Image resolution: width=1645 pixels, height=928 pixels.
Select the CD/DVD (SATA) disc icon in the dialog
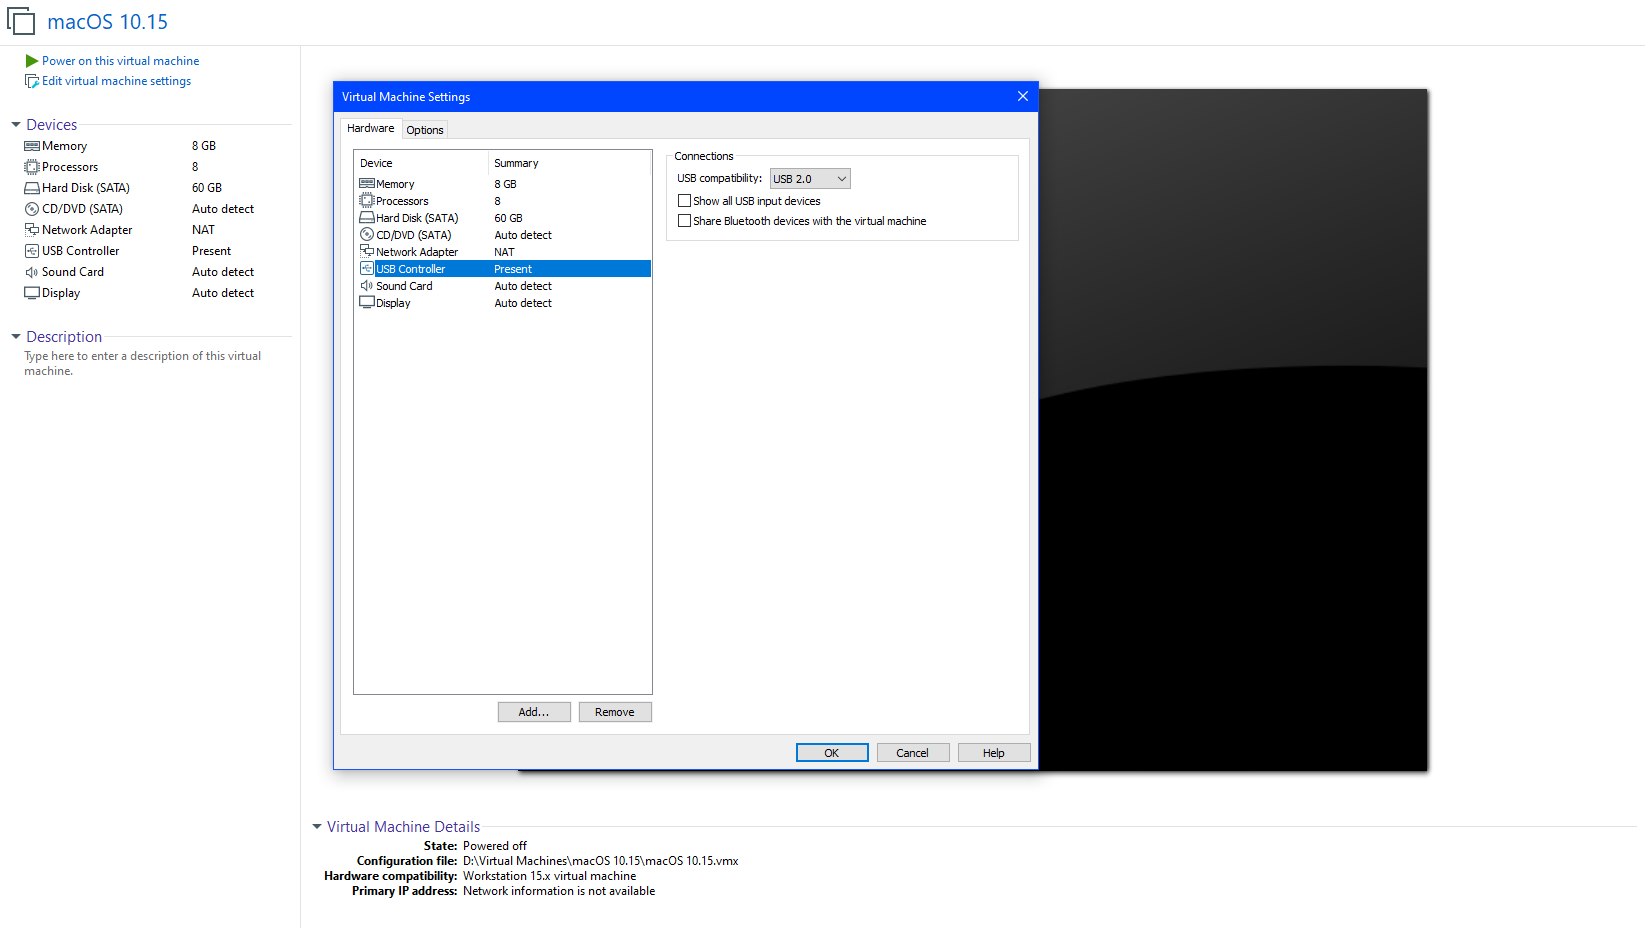367,235
